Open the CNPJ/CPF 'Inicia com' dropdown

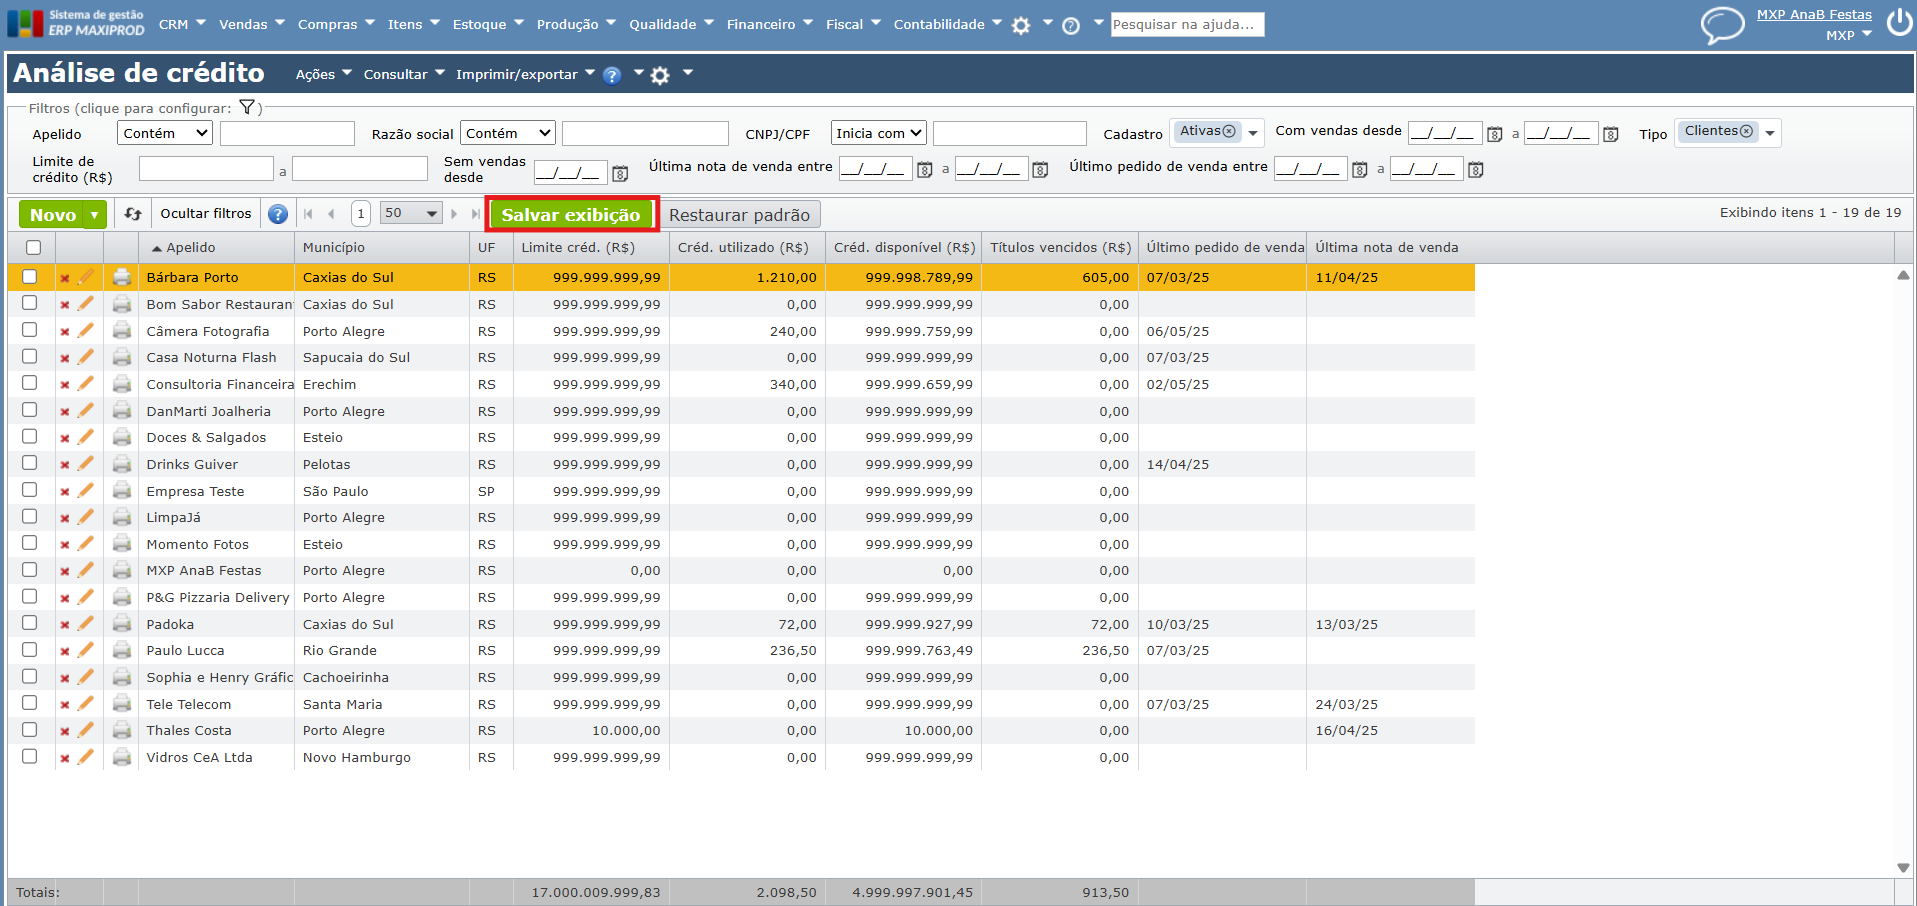[878, 133]
